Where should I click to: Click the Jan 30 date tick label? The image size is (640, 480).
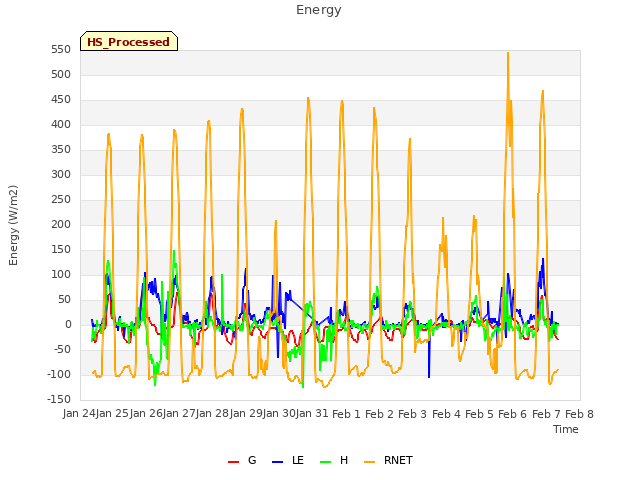[279, 414]
